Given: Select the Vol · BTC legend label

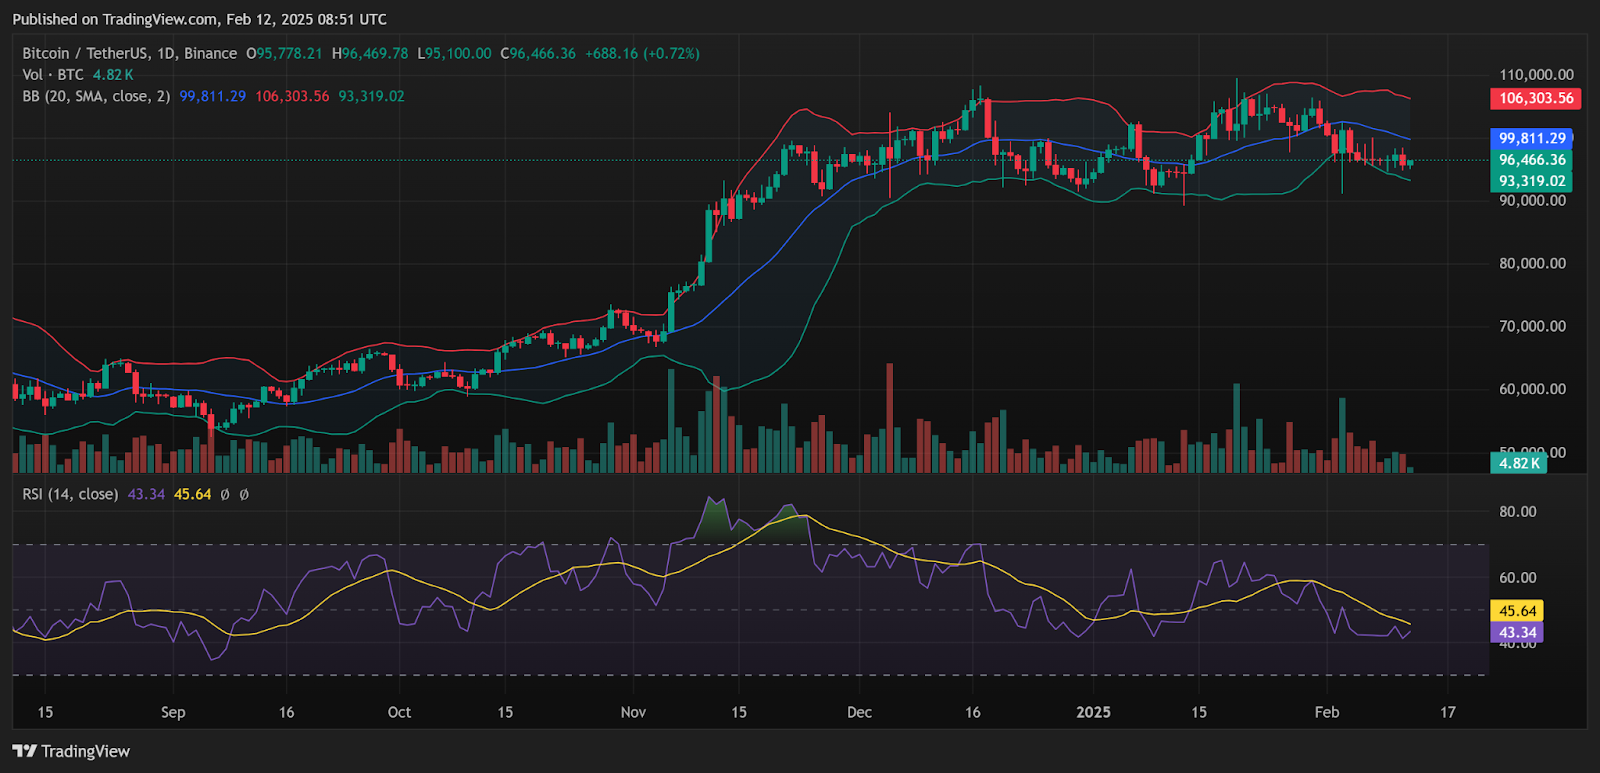Looking at the screenshot, I should click(53, 75).
